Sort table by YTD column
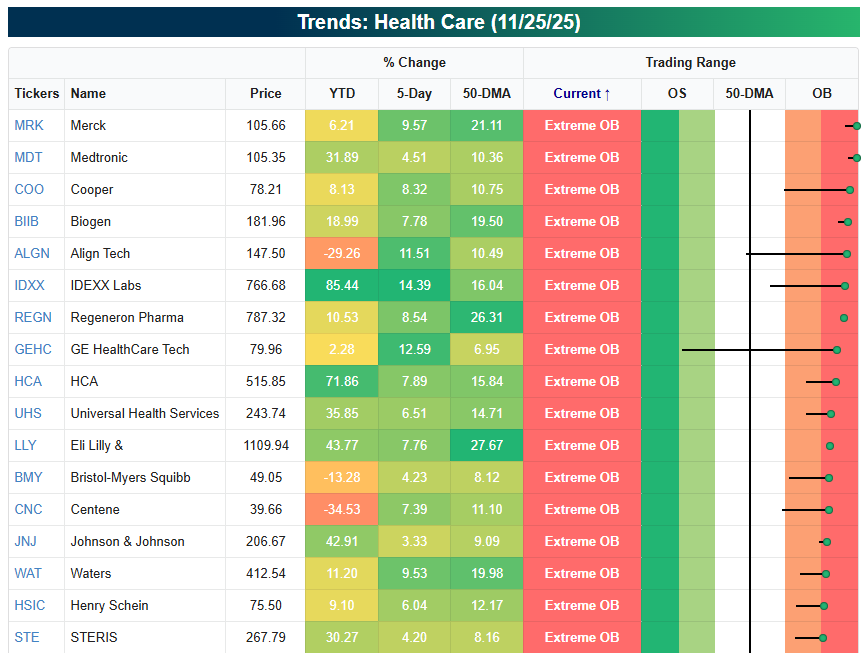 click(x=342, y=93)
